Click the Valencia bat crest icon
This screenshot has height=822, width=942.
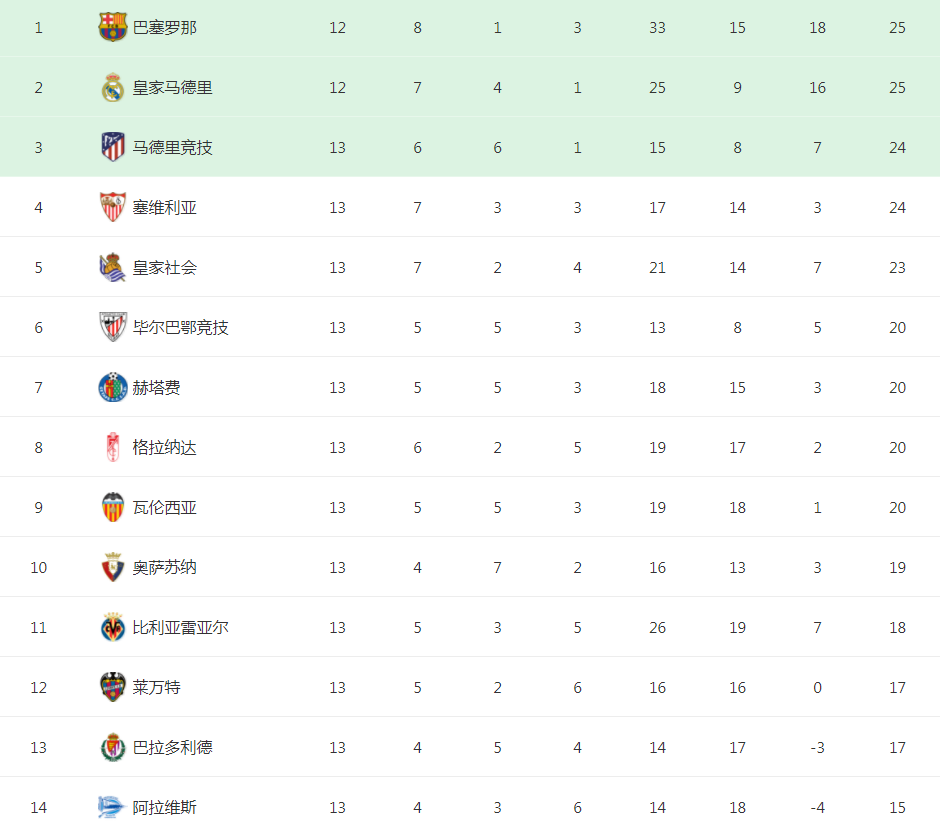point(113,507)
